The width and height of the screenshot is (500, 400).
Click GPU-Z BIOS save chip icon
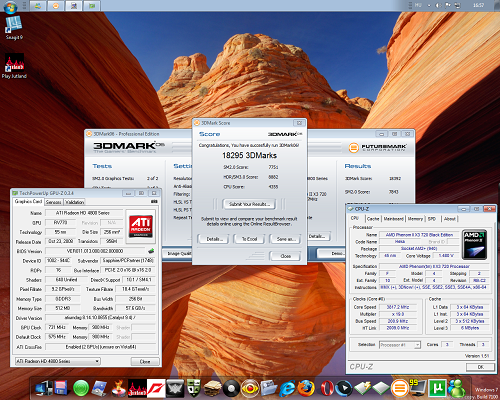tap(151, 250)
